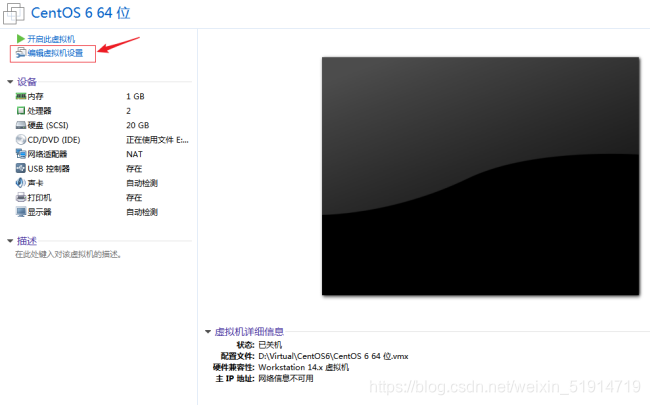650x405 pixels.
Task: Click the edit virtual machine settings icon
Action: point(21,53)
